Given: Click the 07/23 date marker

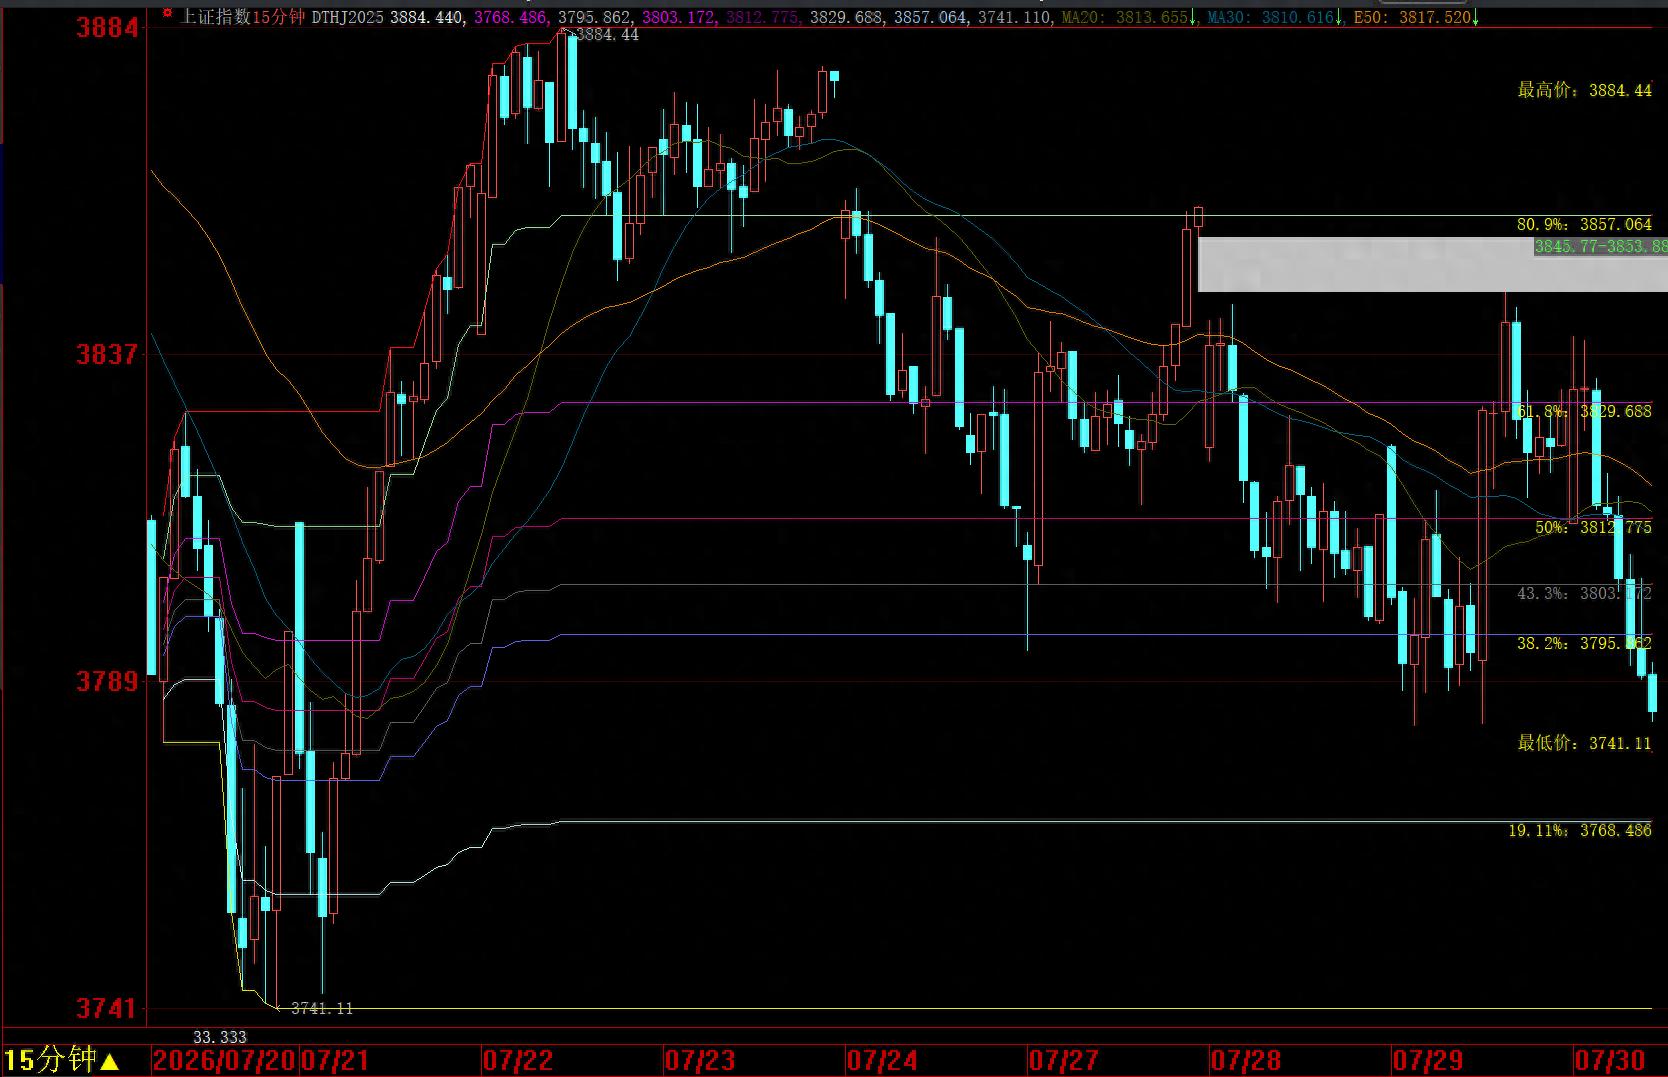Looking at the screenshot, I should pyautogui.click(x=700, y=1060).
